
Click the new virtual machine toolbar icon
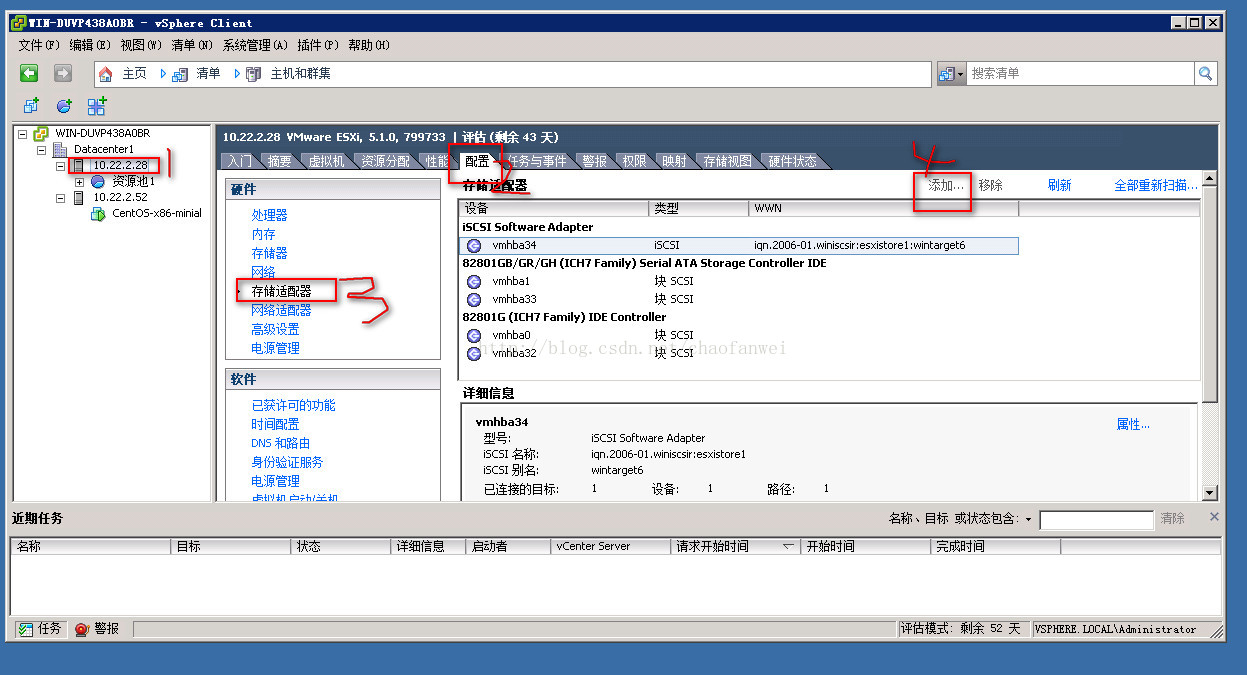click(x=31, y=106)
